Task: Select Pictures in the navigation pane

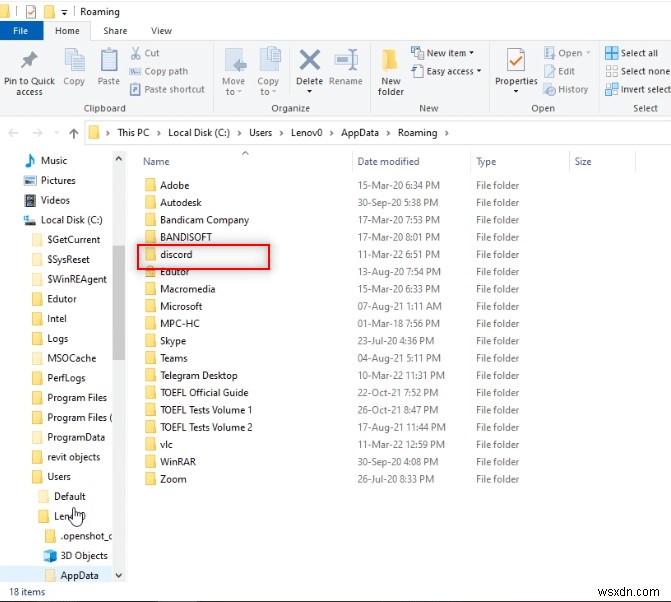Action: tap(50, 181)
